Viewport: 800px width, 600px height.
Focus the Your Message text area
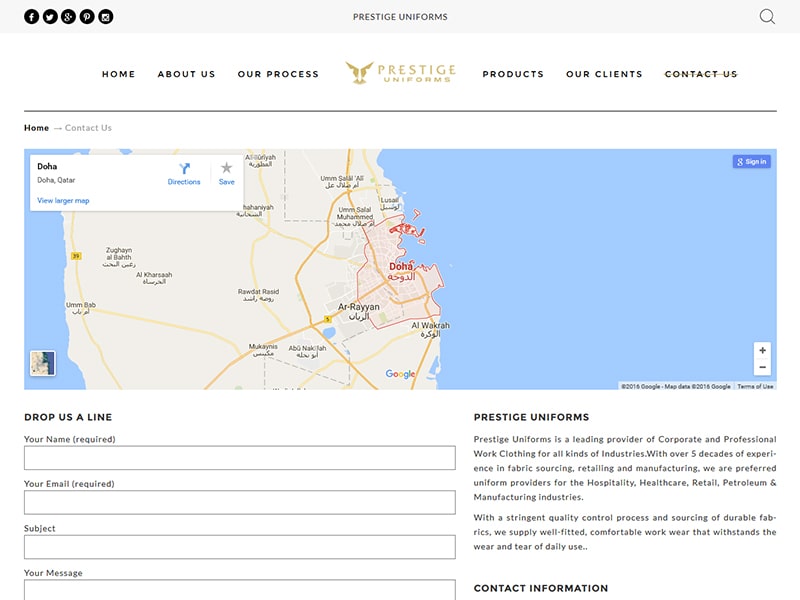240,590
